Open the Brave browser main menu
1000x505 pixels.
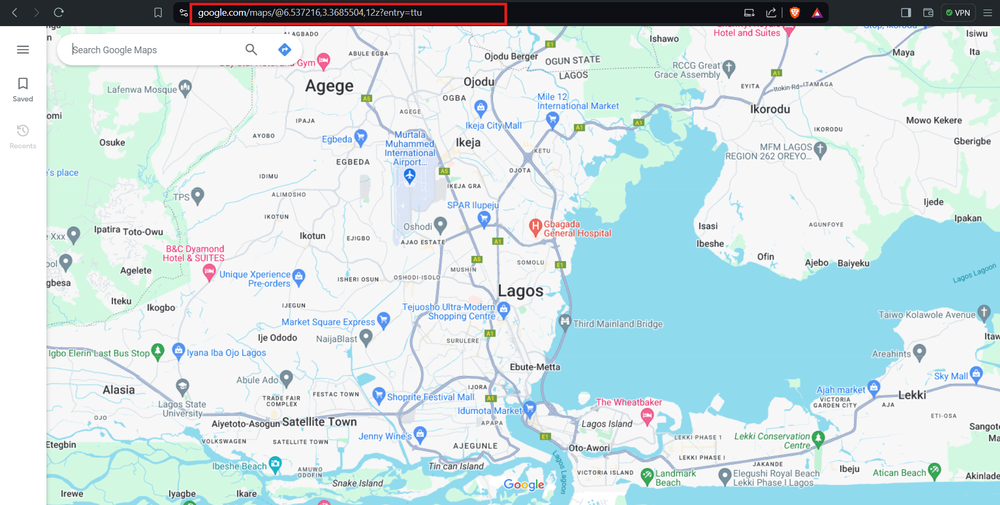tap(986, 13)
